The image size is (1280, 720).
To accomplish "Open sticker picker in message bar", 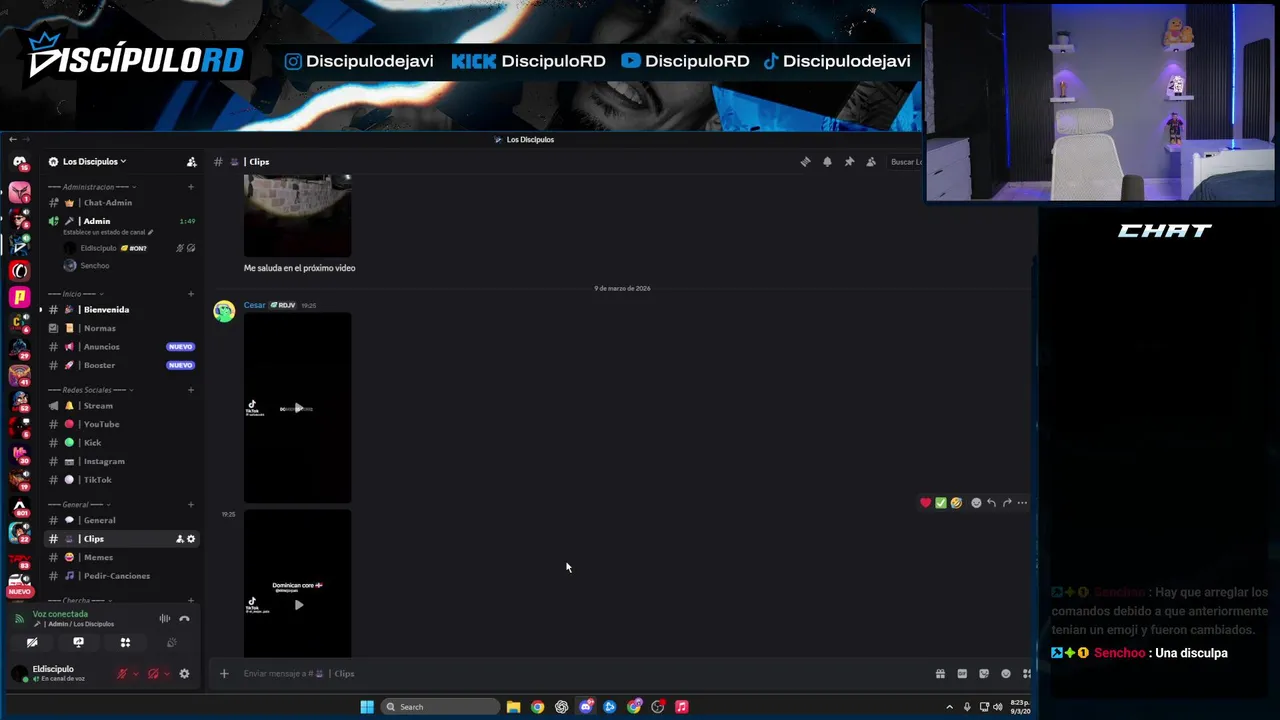I will 984,674.
